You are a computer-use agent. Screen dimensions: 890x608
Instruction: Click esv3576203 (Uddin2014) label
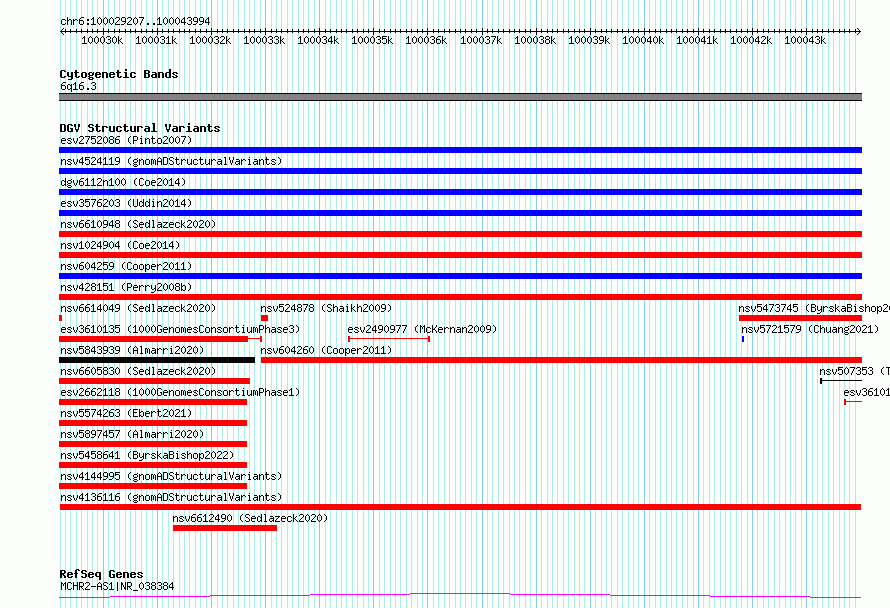click(x=126, y=203)
